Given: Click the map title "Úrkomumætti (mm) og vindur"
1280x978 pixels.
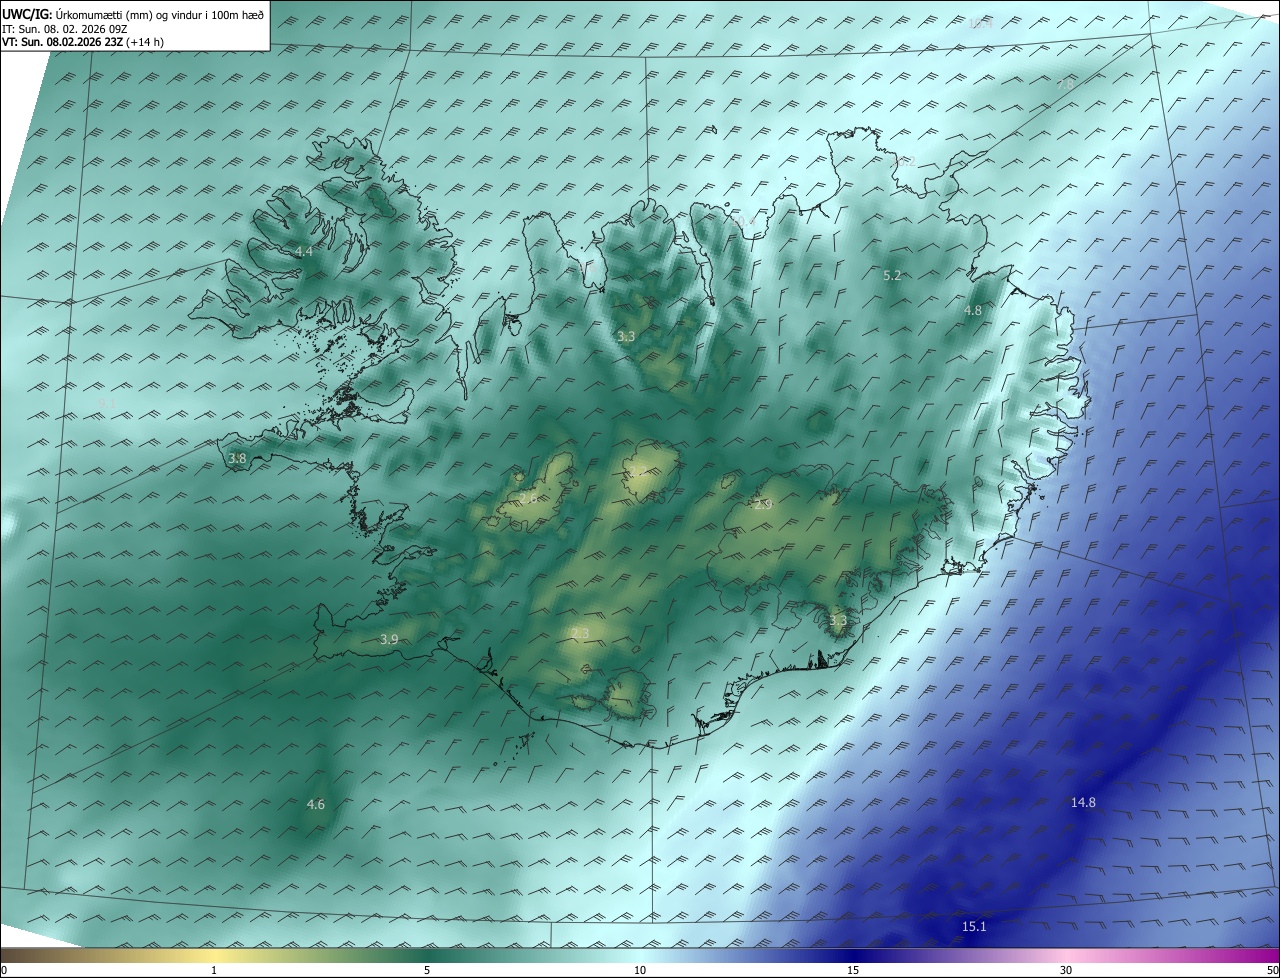Looking at the screenshot, I should coord(131,15).
